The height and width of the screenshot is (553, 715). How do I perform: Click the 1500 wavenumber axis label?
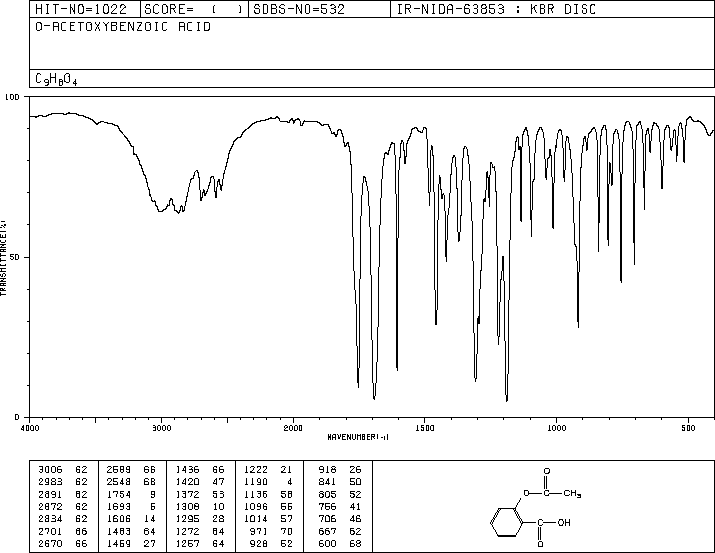point(425,428)
